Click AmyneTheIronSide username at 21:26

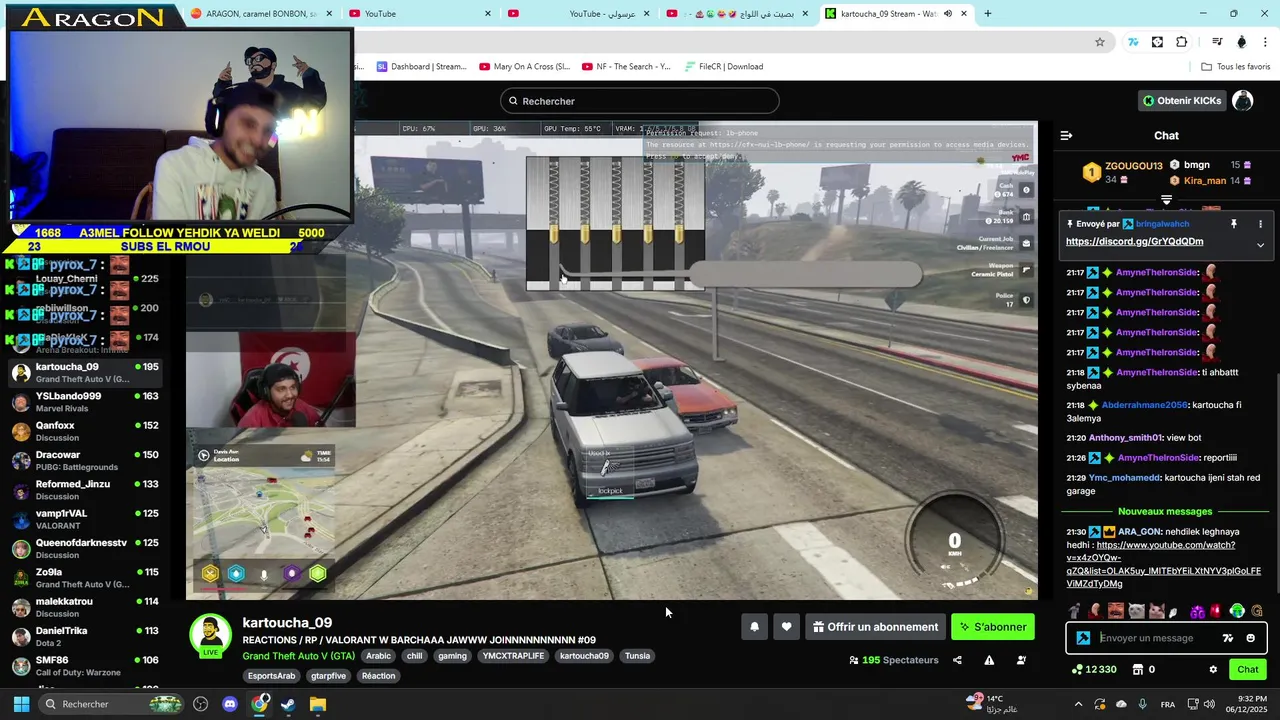1157,458
